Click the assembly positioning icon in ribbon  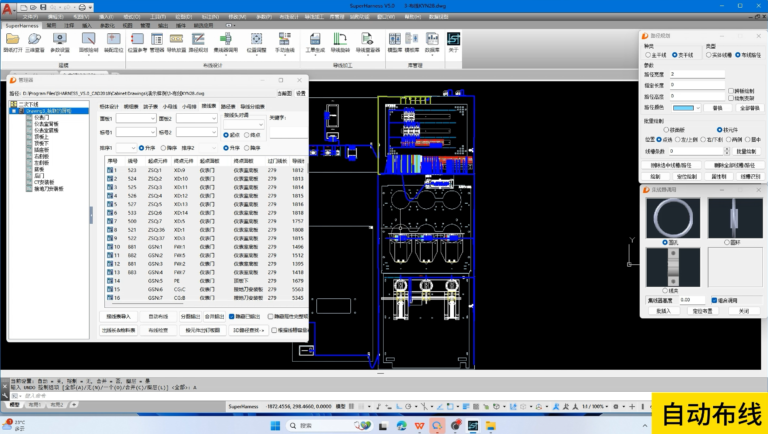click(114, 39)
